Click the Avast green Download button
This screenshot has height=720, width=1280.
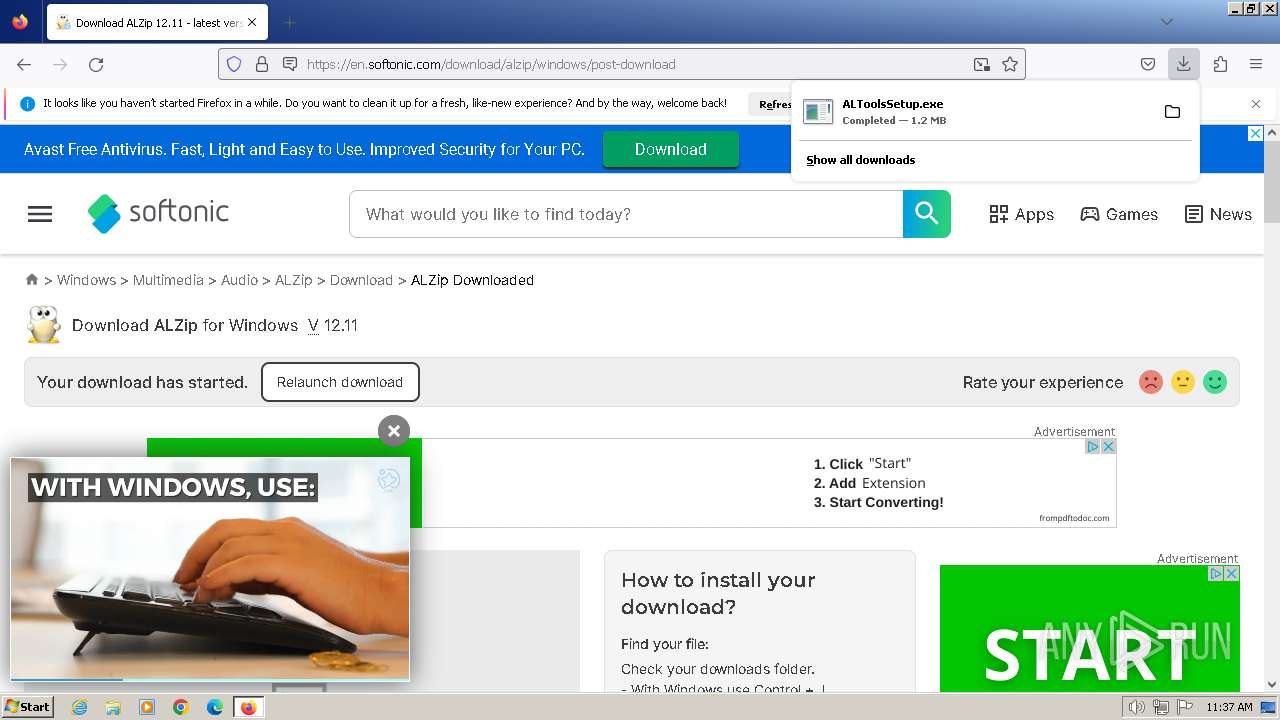pos(670,149)
